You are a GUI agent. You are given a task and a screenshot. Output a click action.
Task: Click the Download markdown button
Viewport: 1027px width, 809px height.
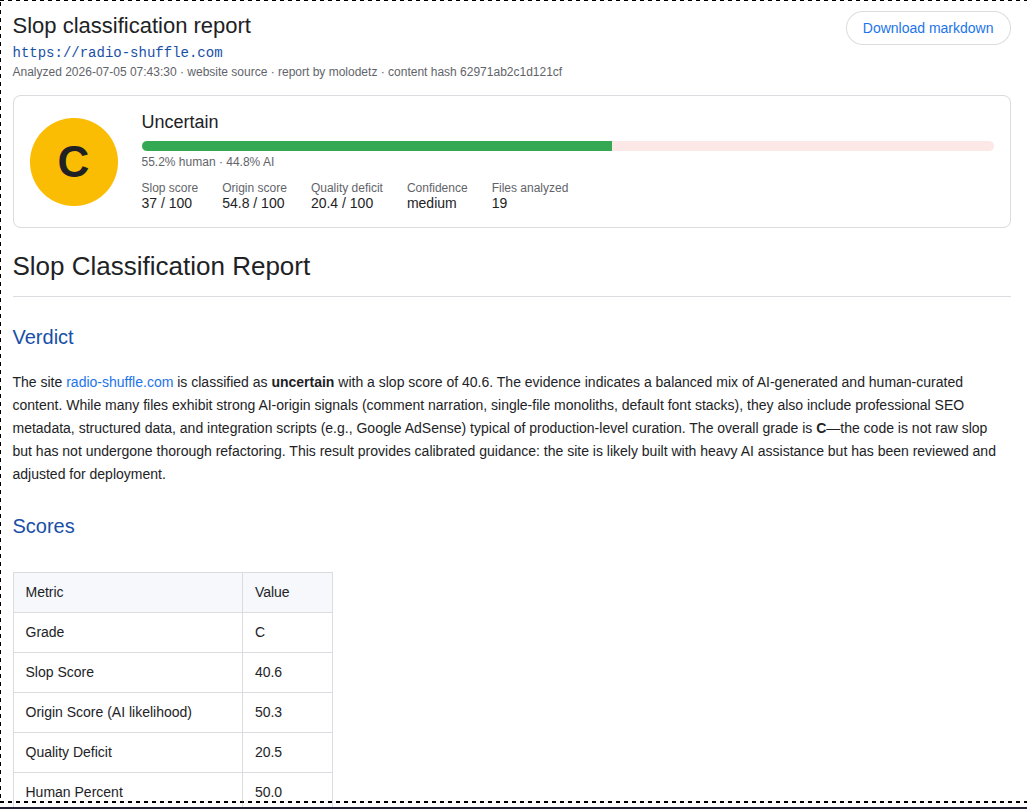pyautogui.click(x=927, y=28)
